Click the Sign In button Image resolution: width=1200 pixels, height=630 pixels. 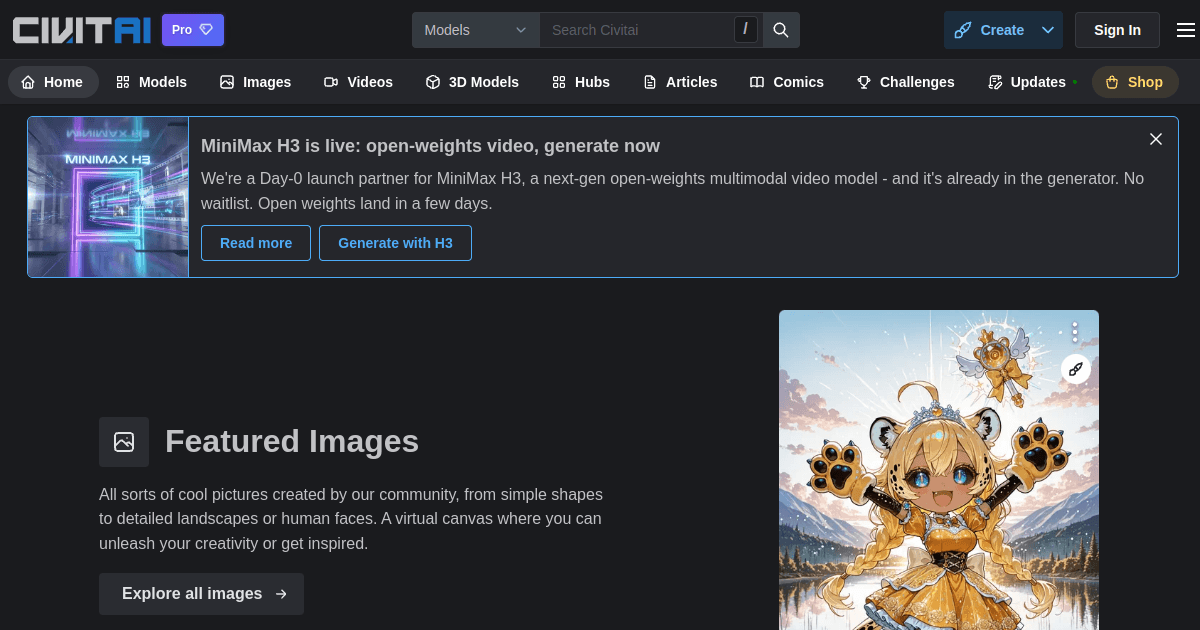[x=1117, y=30]
